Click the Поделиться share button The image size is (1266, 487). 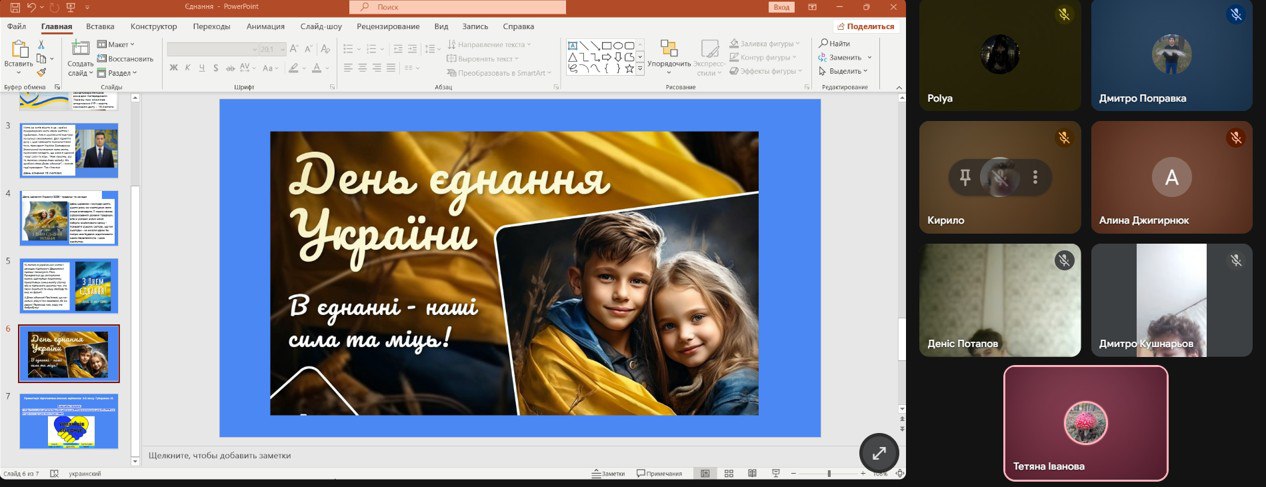click(866, 26)
